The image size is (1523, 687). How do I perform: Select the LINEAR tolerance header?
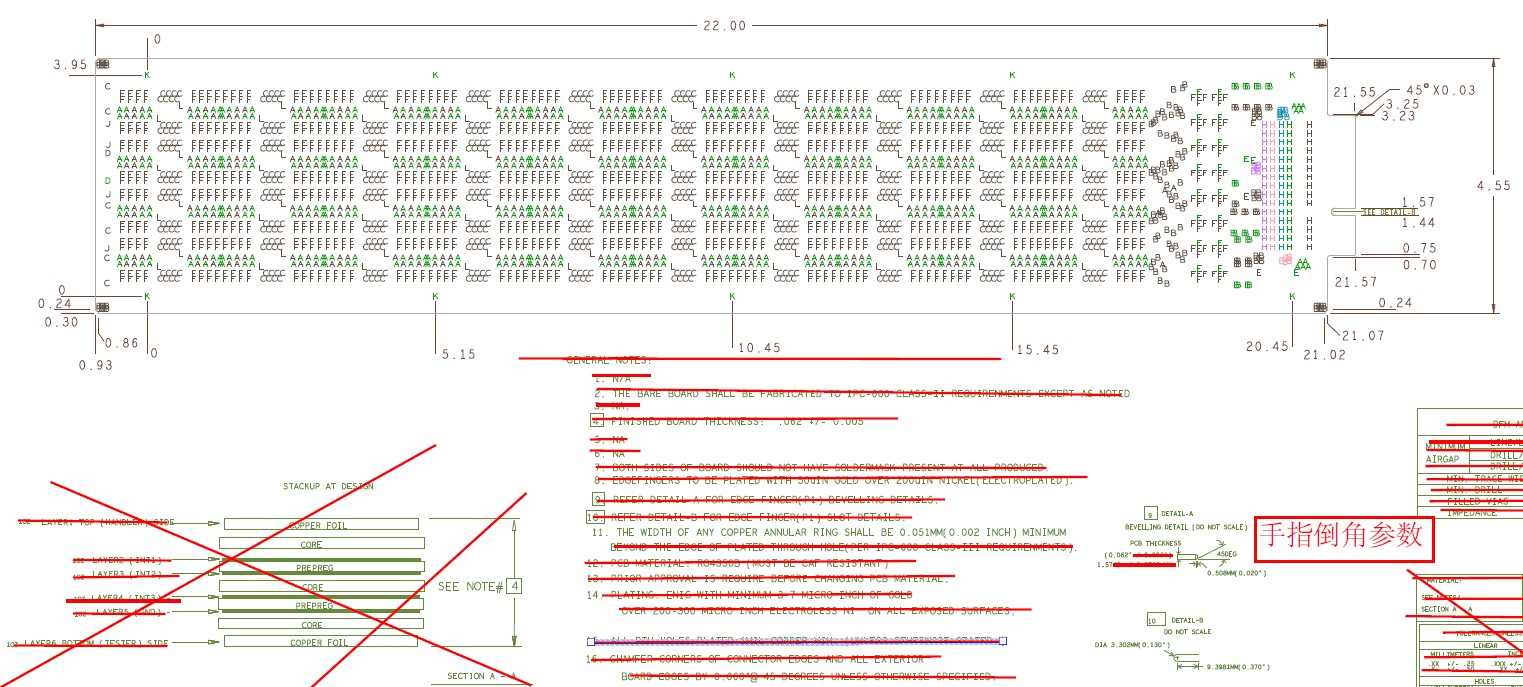(1485, 646)
